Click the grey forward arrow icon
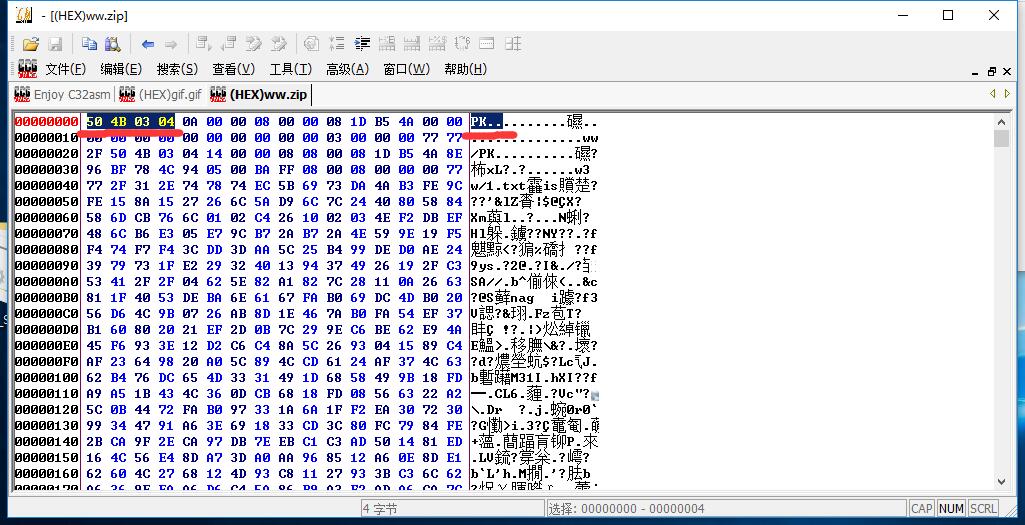Viewport: 1025px width, 525px height. [x=171, y=44]
